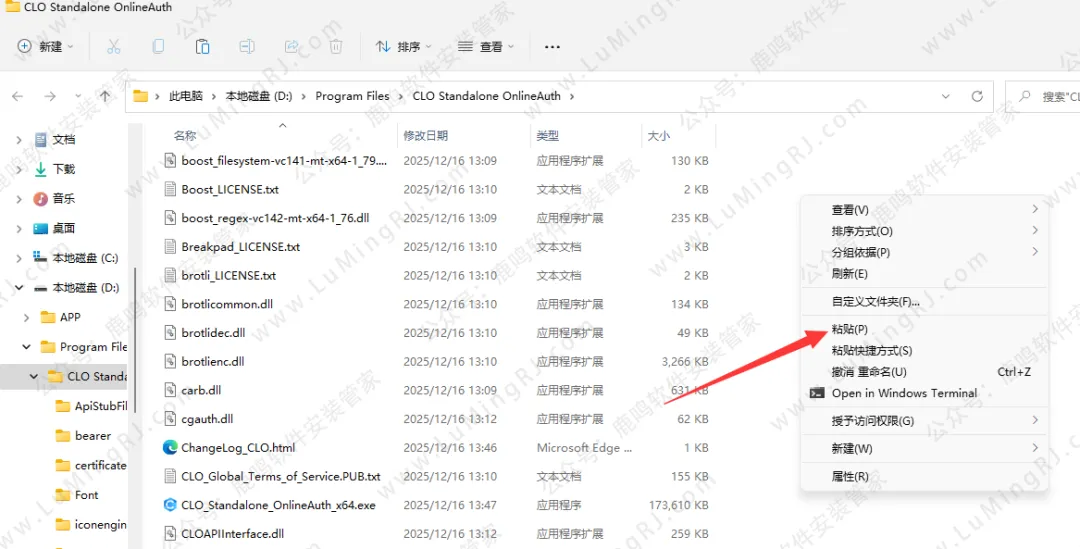Click the Copy icon in toolbar
The image size is (1080, 549).
[x=158, y=47]
